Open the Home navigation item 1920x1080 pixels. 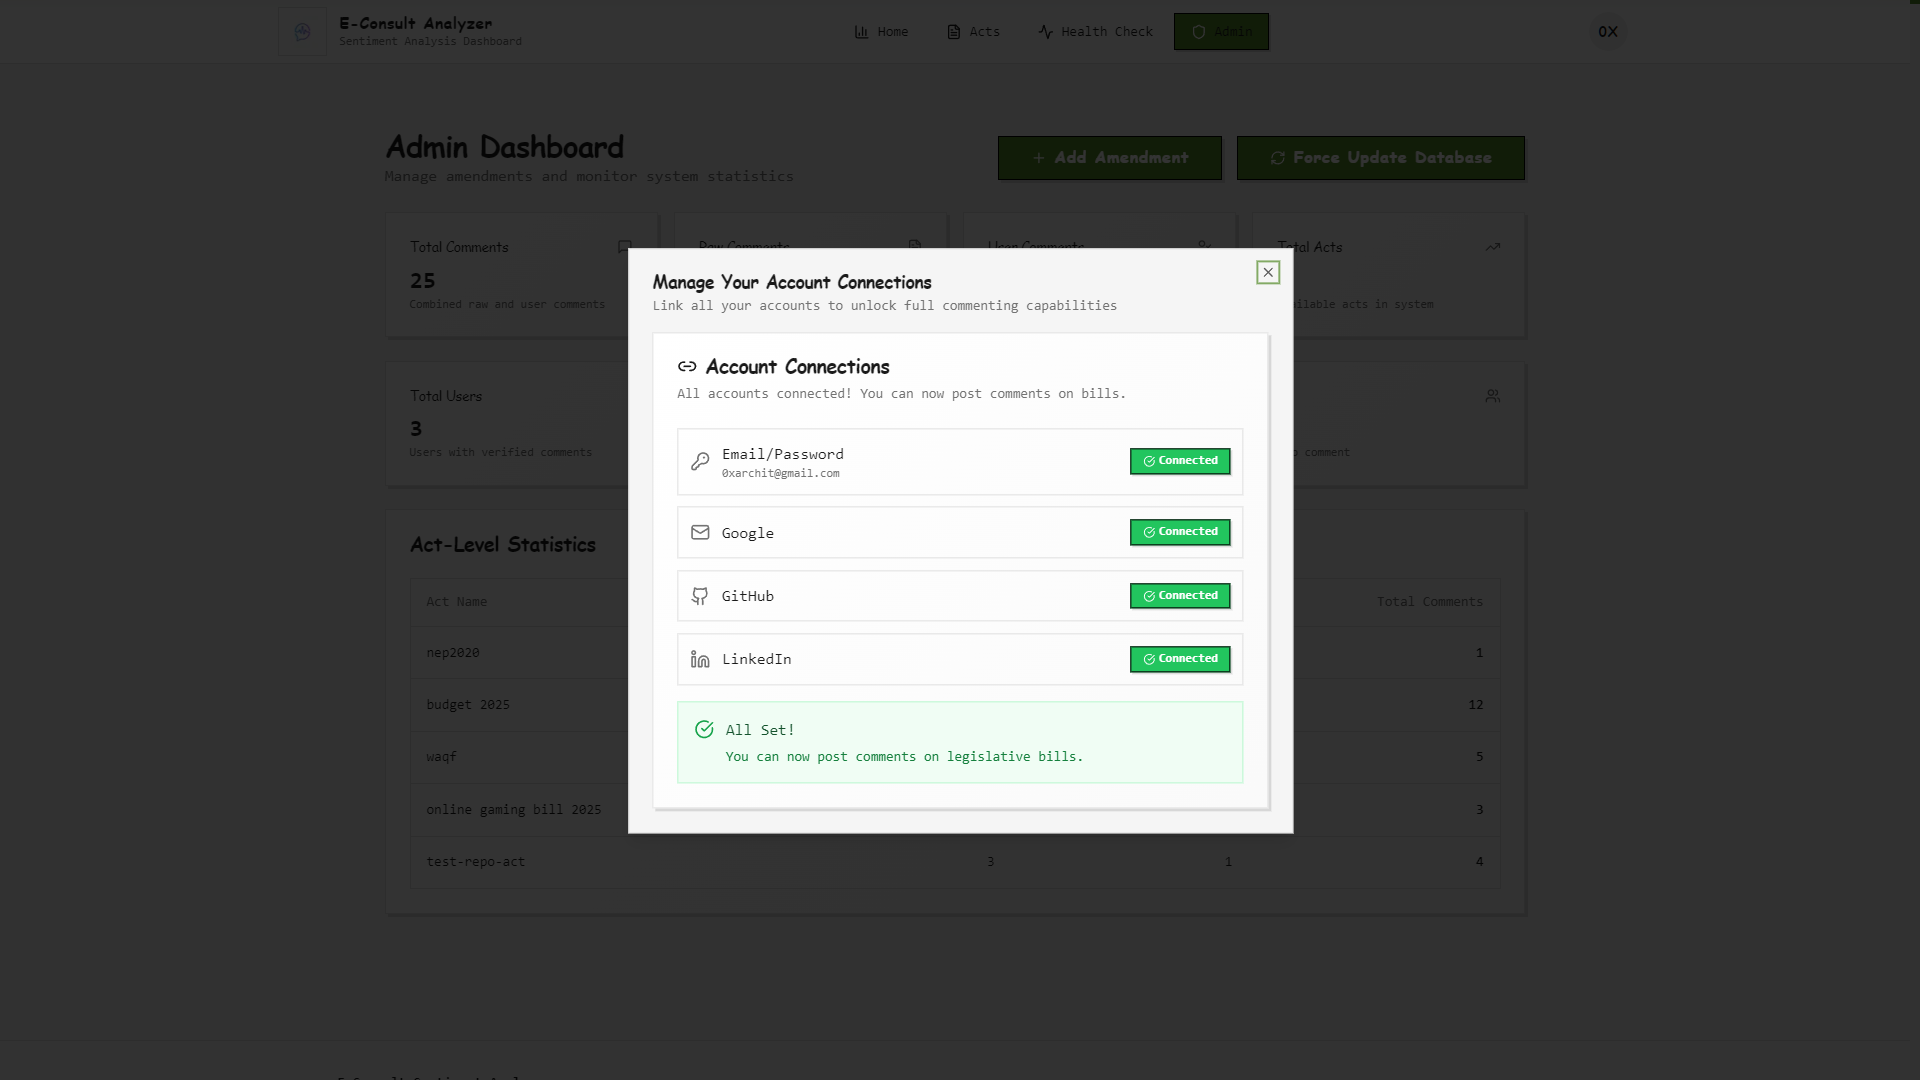(x=881, y=31)
